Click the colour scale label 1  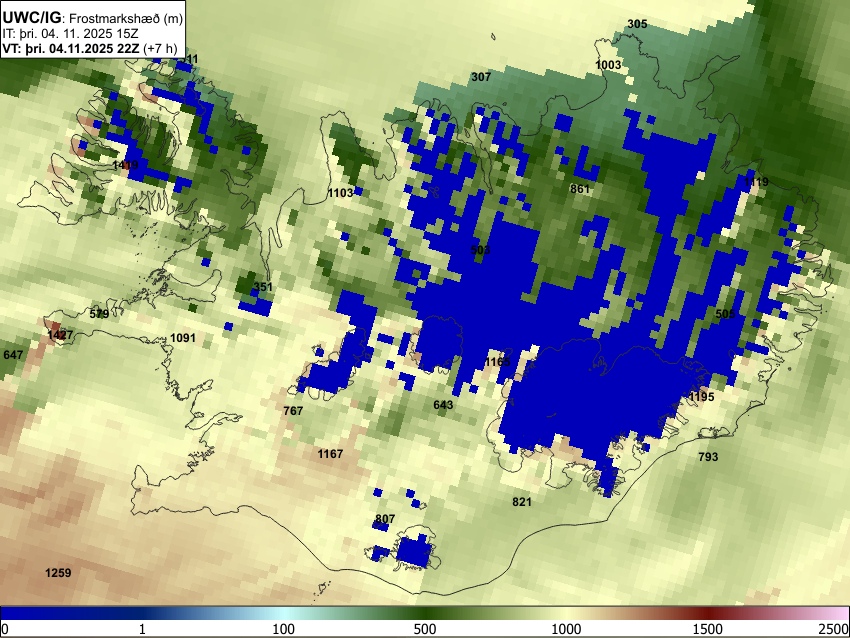click(x=142, y=629)
